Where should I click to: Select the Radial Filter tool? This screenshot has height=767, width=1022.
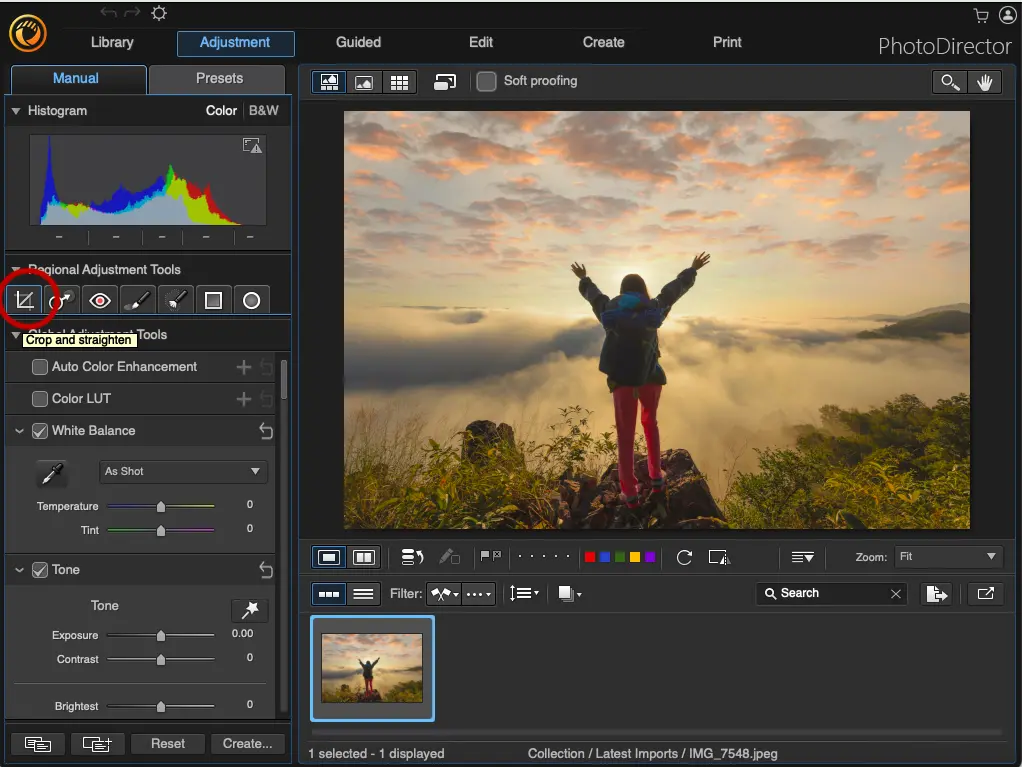[251, 299]
